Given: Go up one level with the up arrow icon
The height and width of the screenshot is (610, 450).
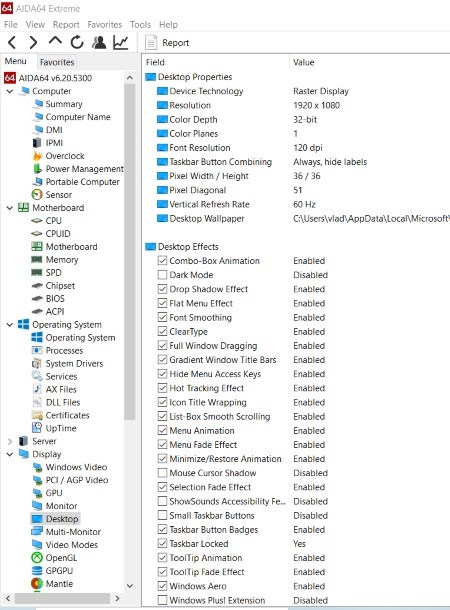Looking at the screenshot, I should tap(55, 41).
